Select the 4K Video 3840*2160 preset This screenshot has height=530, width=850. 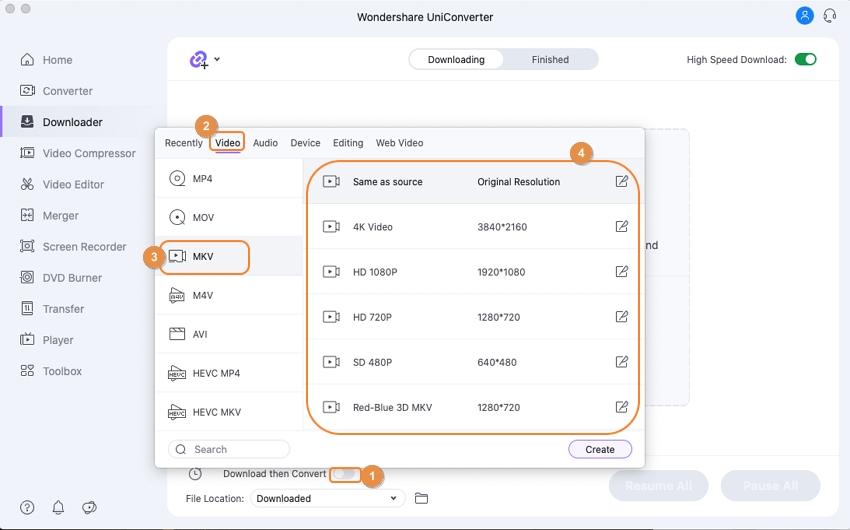coord(474,227)
